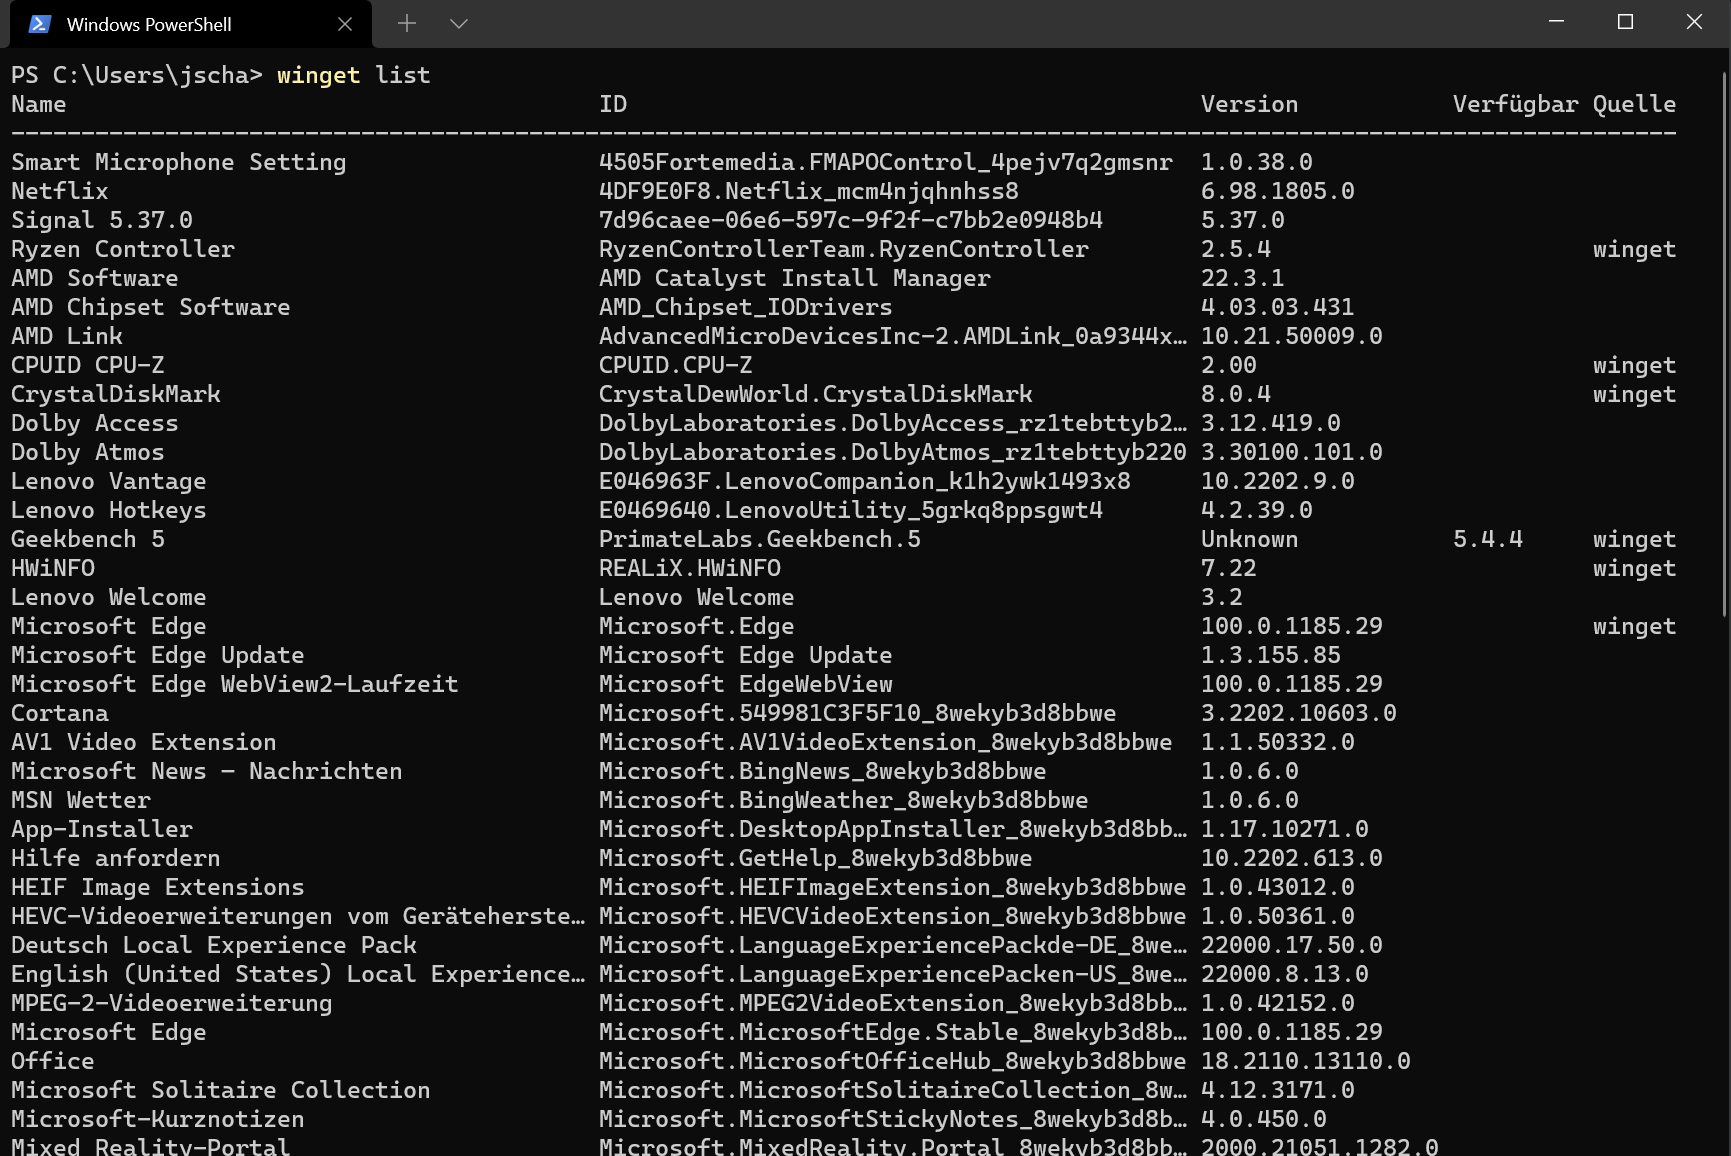Click 'winget' source for CrystalDiskMark
This screenshot has width=1731, height=1156.
[1634, 394]
